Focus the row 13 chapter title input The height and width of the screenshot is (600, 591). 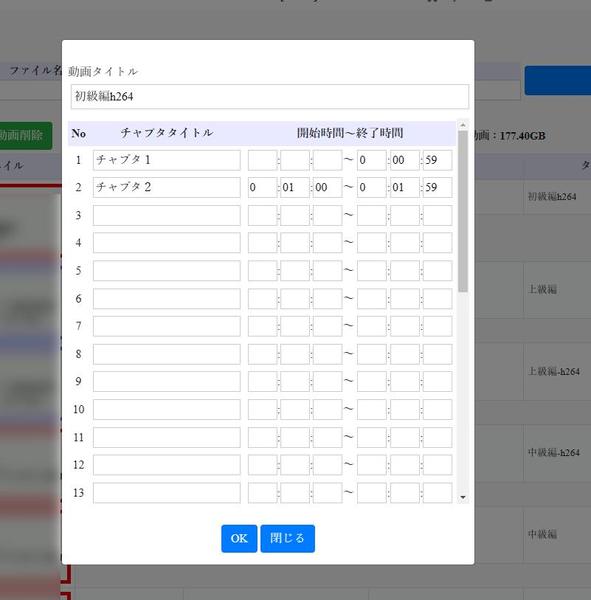point(167,493)
